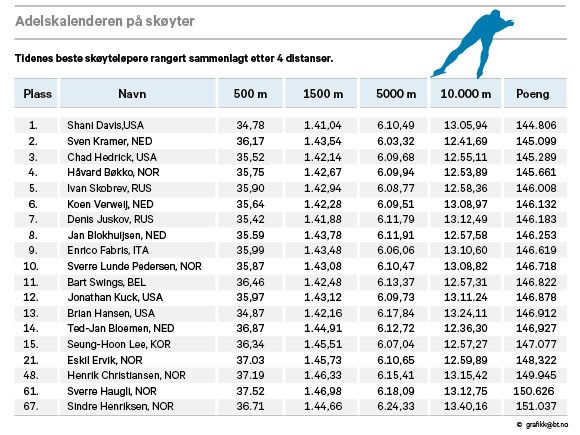Select the subtitle about 4 distanser
The width and height of the screenshot is (580, 435).
174,58
